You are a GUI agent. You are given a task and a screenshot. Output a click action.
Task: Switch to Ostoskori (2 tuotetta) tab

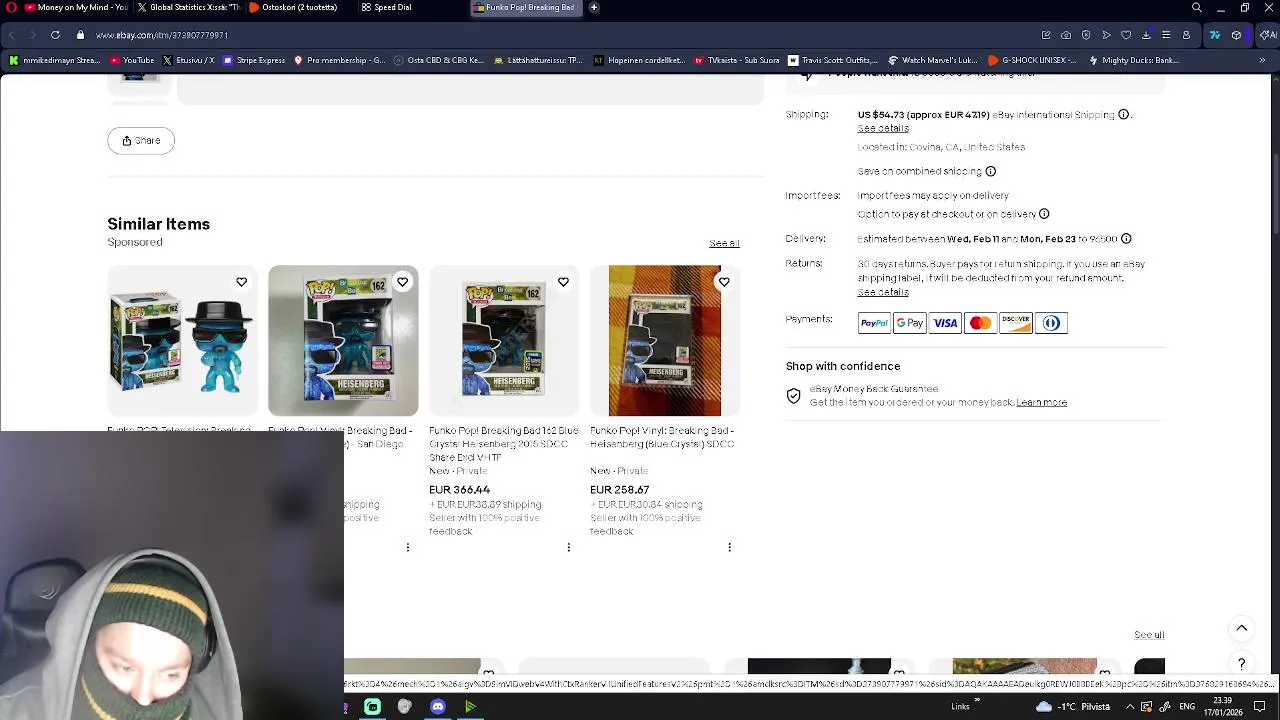[x=299, y=7]
